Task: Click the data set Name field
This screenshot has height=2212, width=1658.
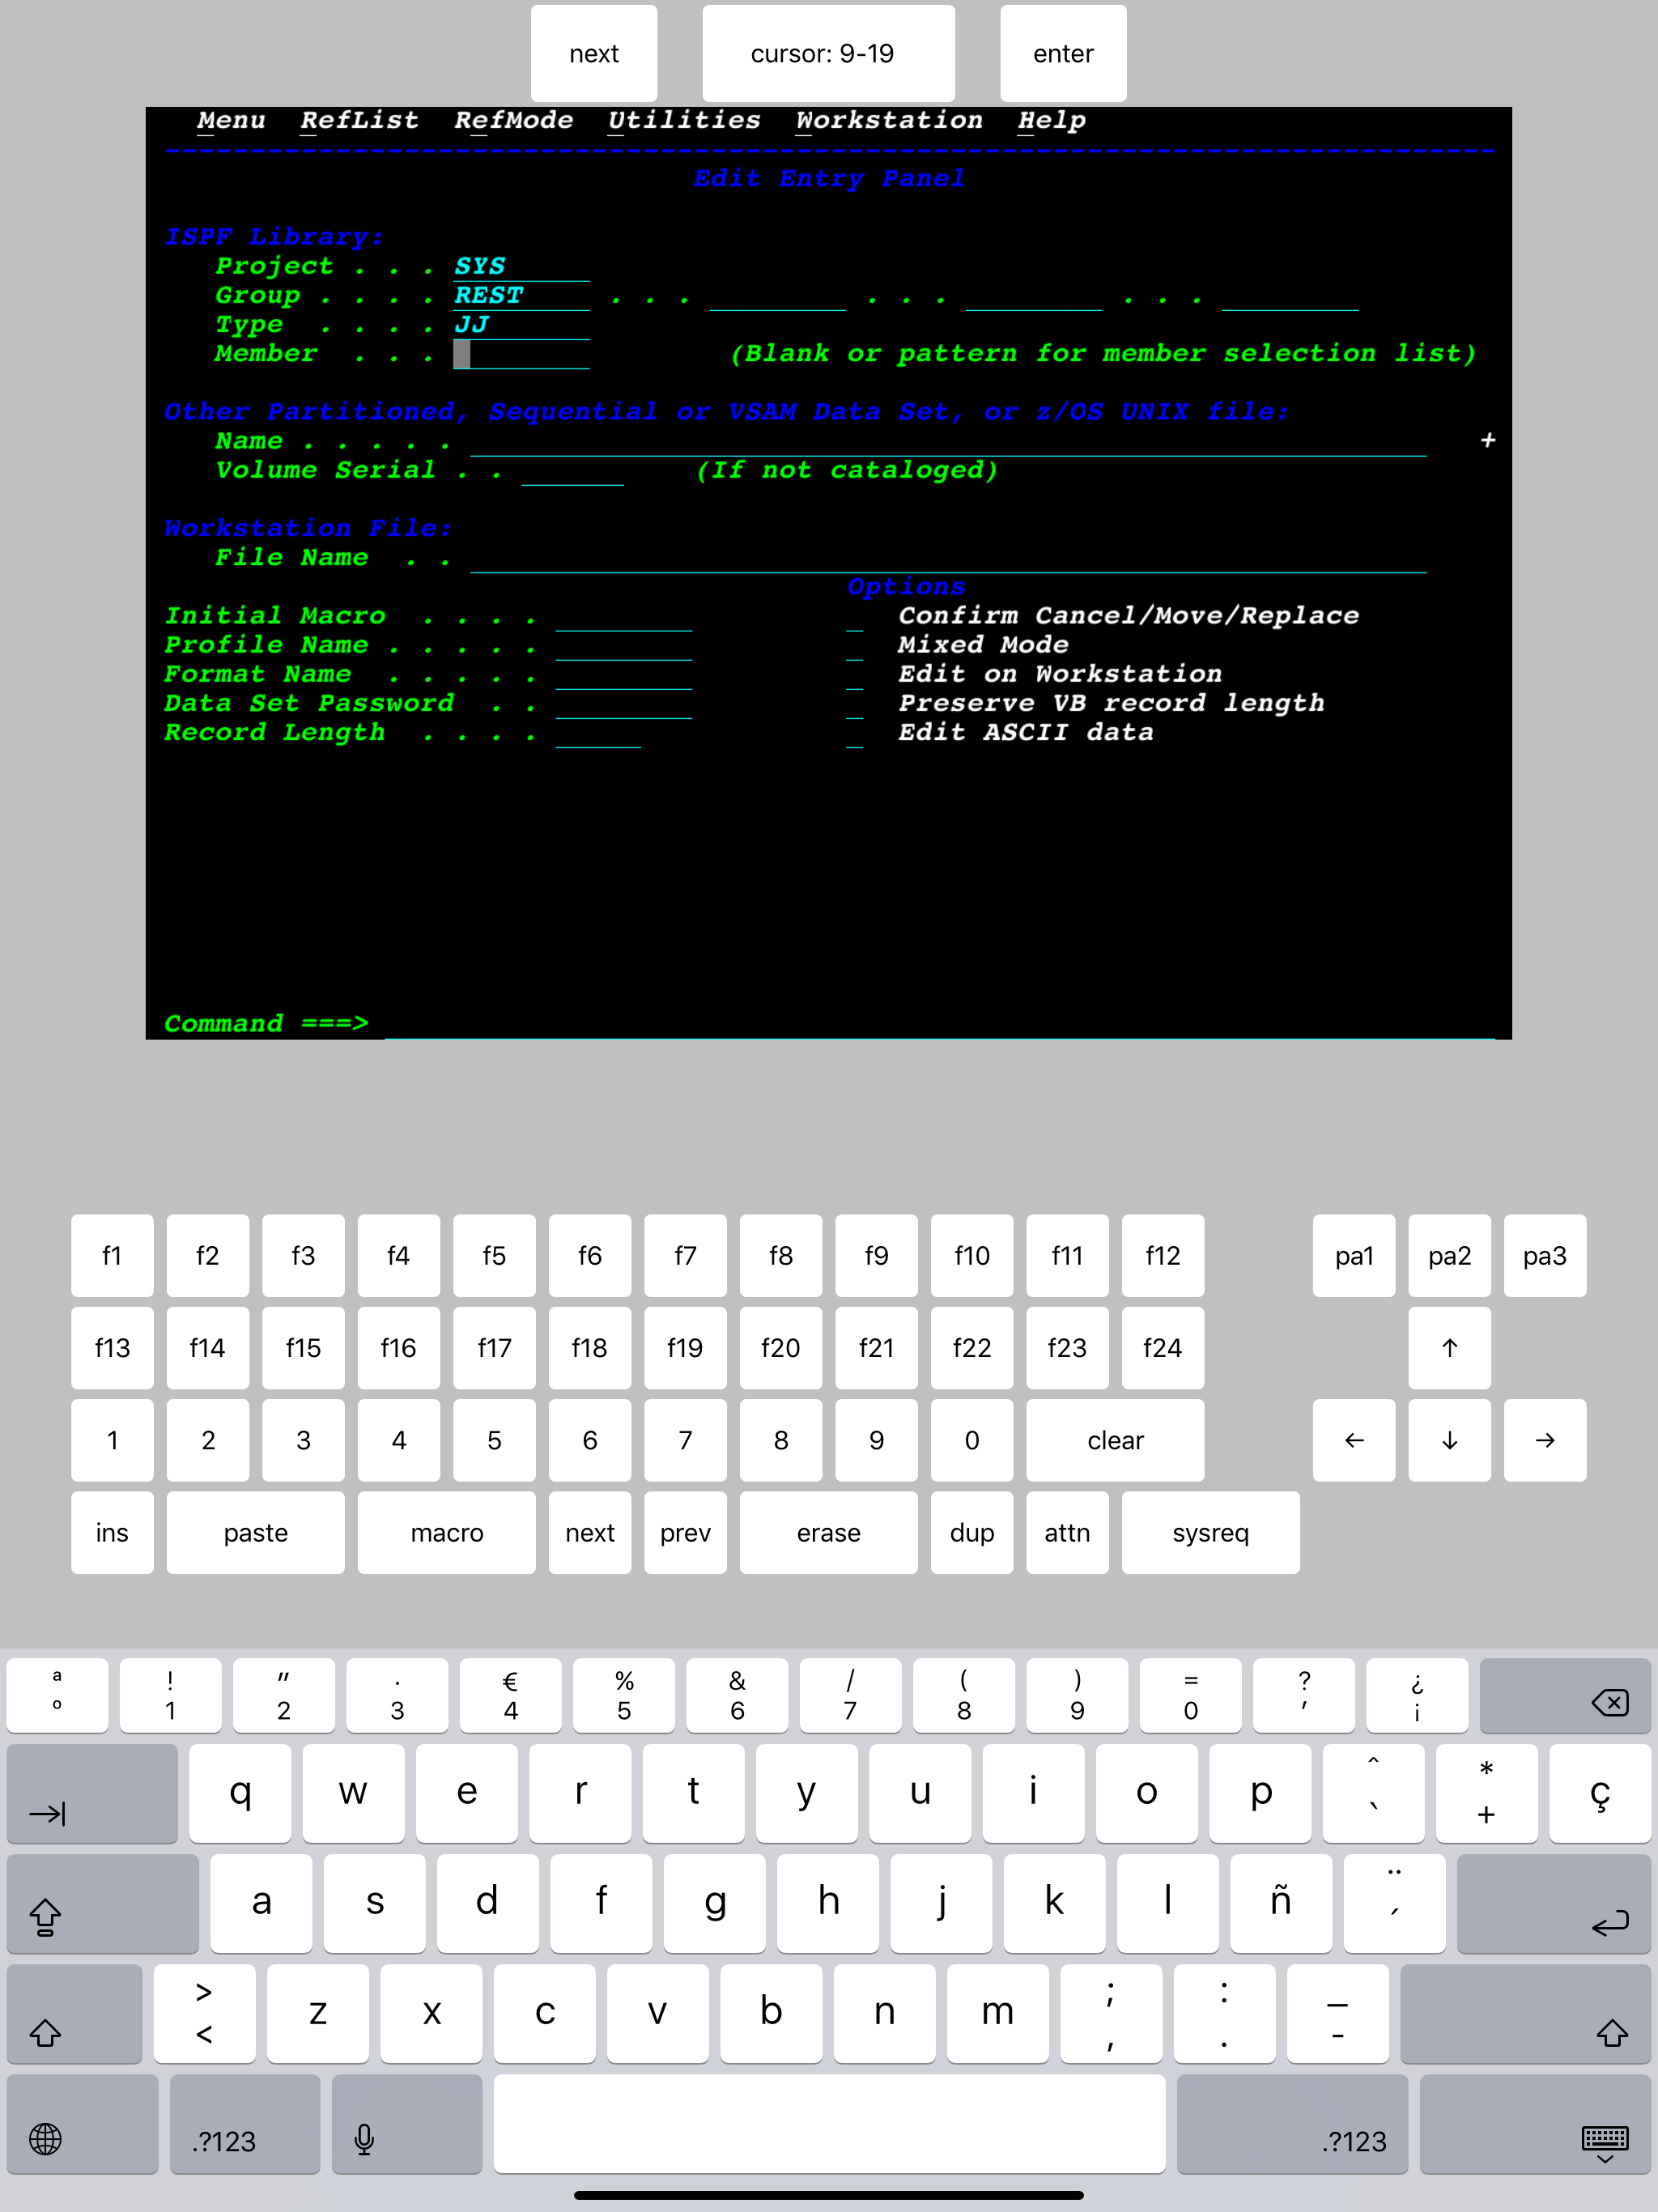Action: pos(948,442)
